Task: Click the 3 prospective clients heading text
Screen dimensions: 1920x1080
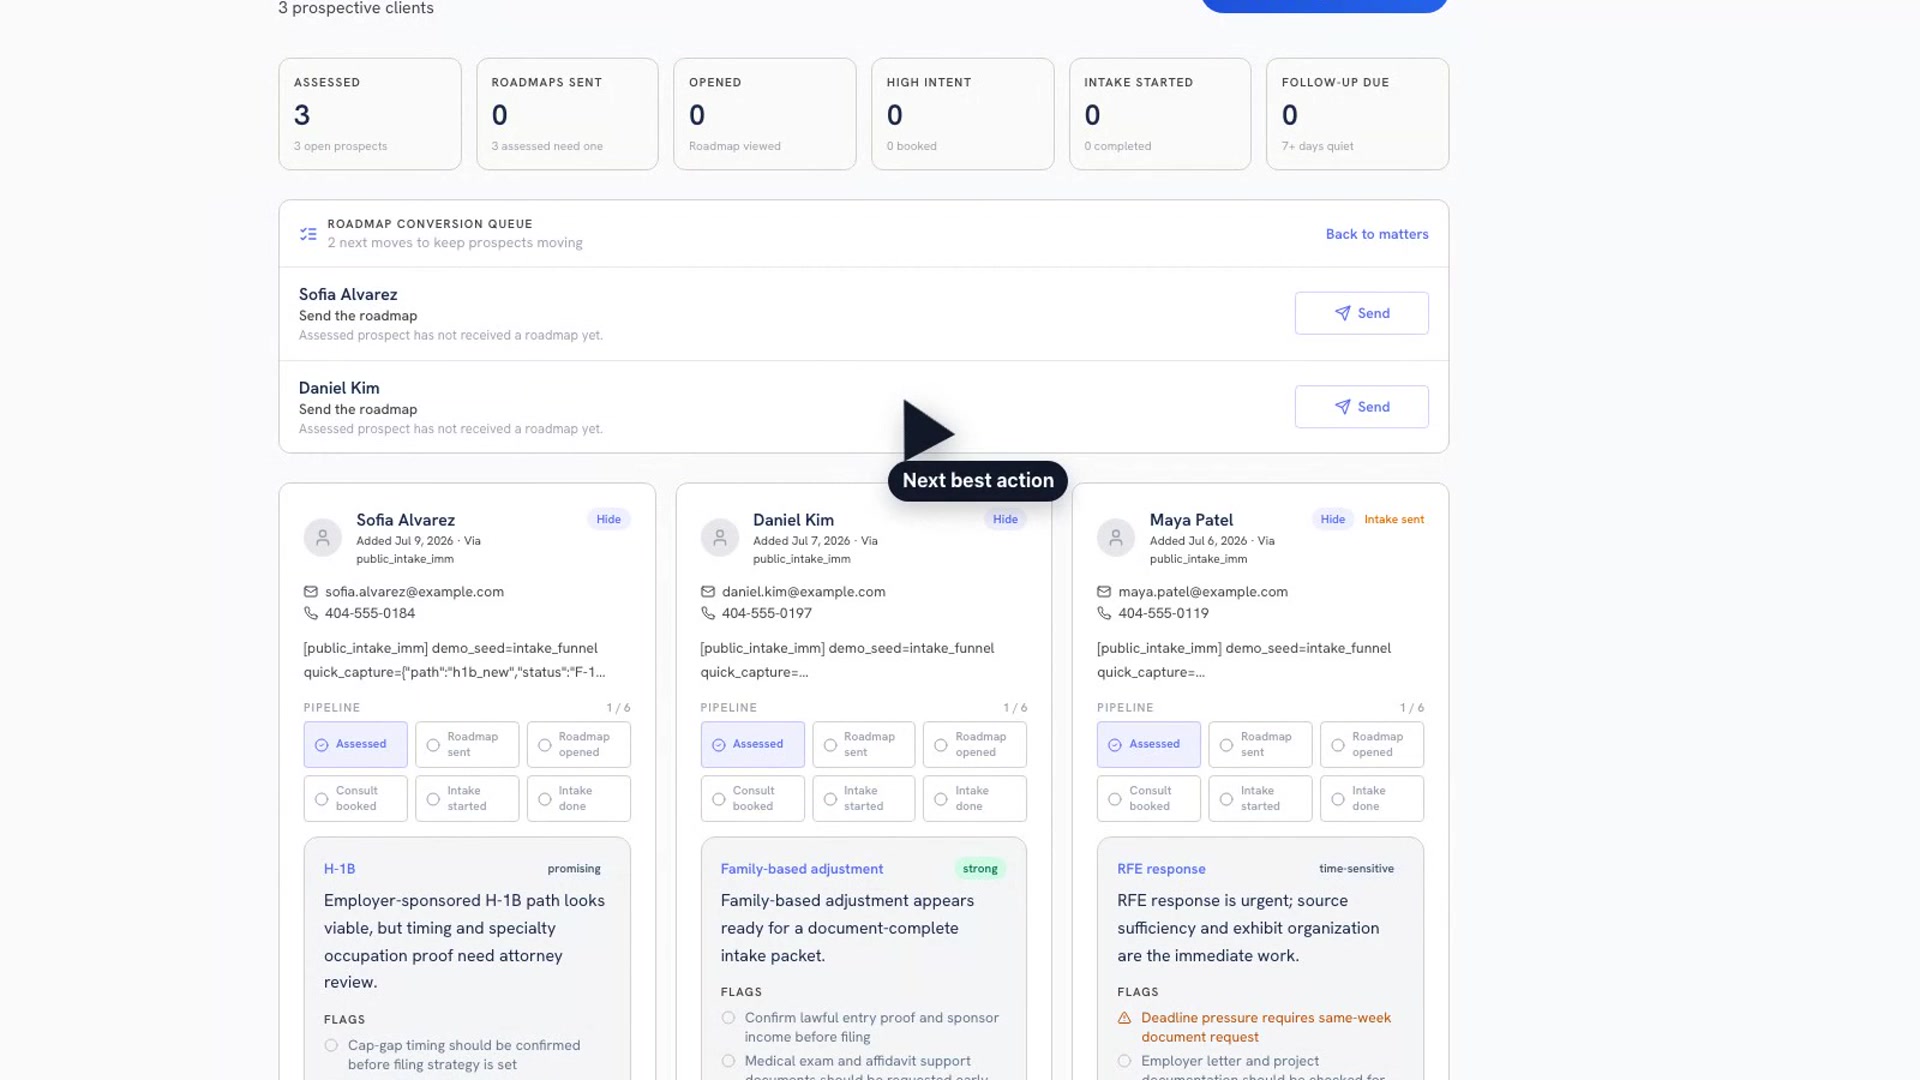Action: (356, 8)
